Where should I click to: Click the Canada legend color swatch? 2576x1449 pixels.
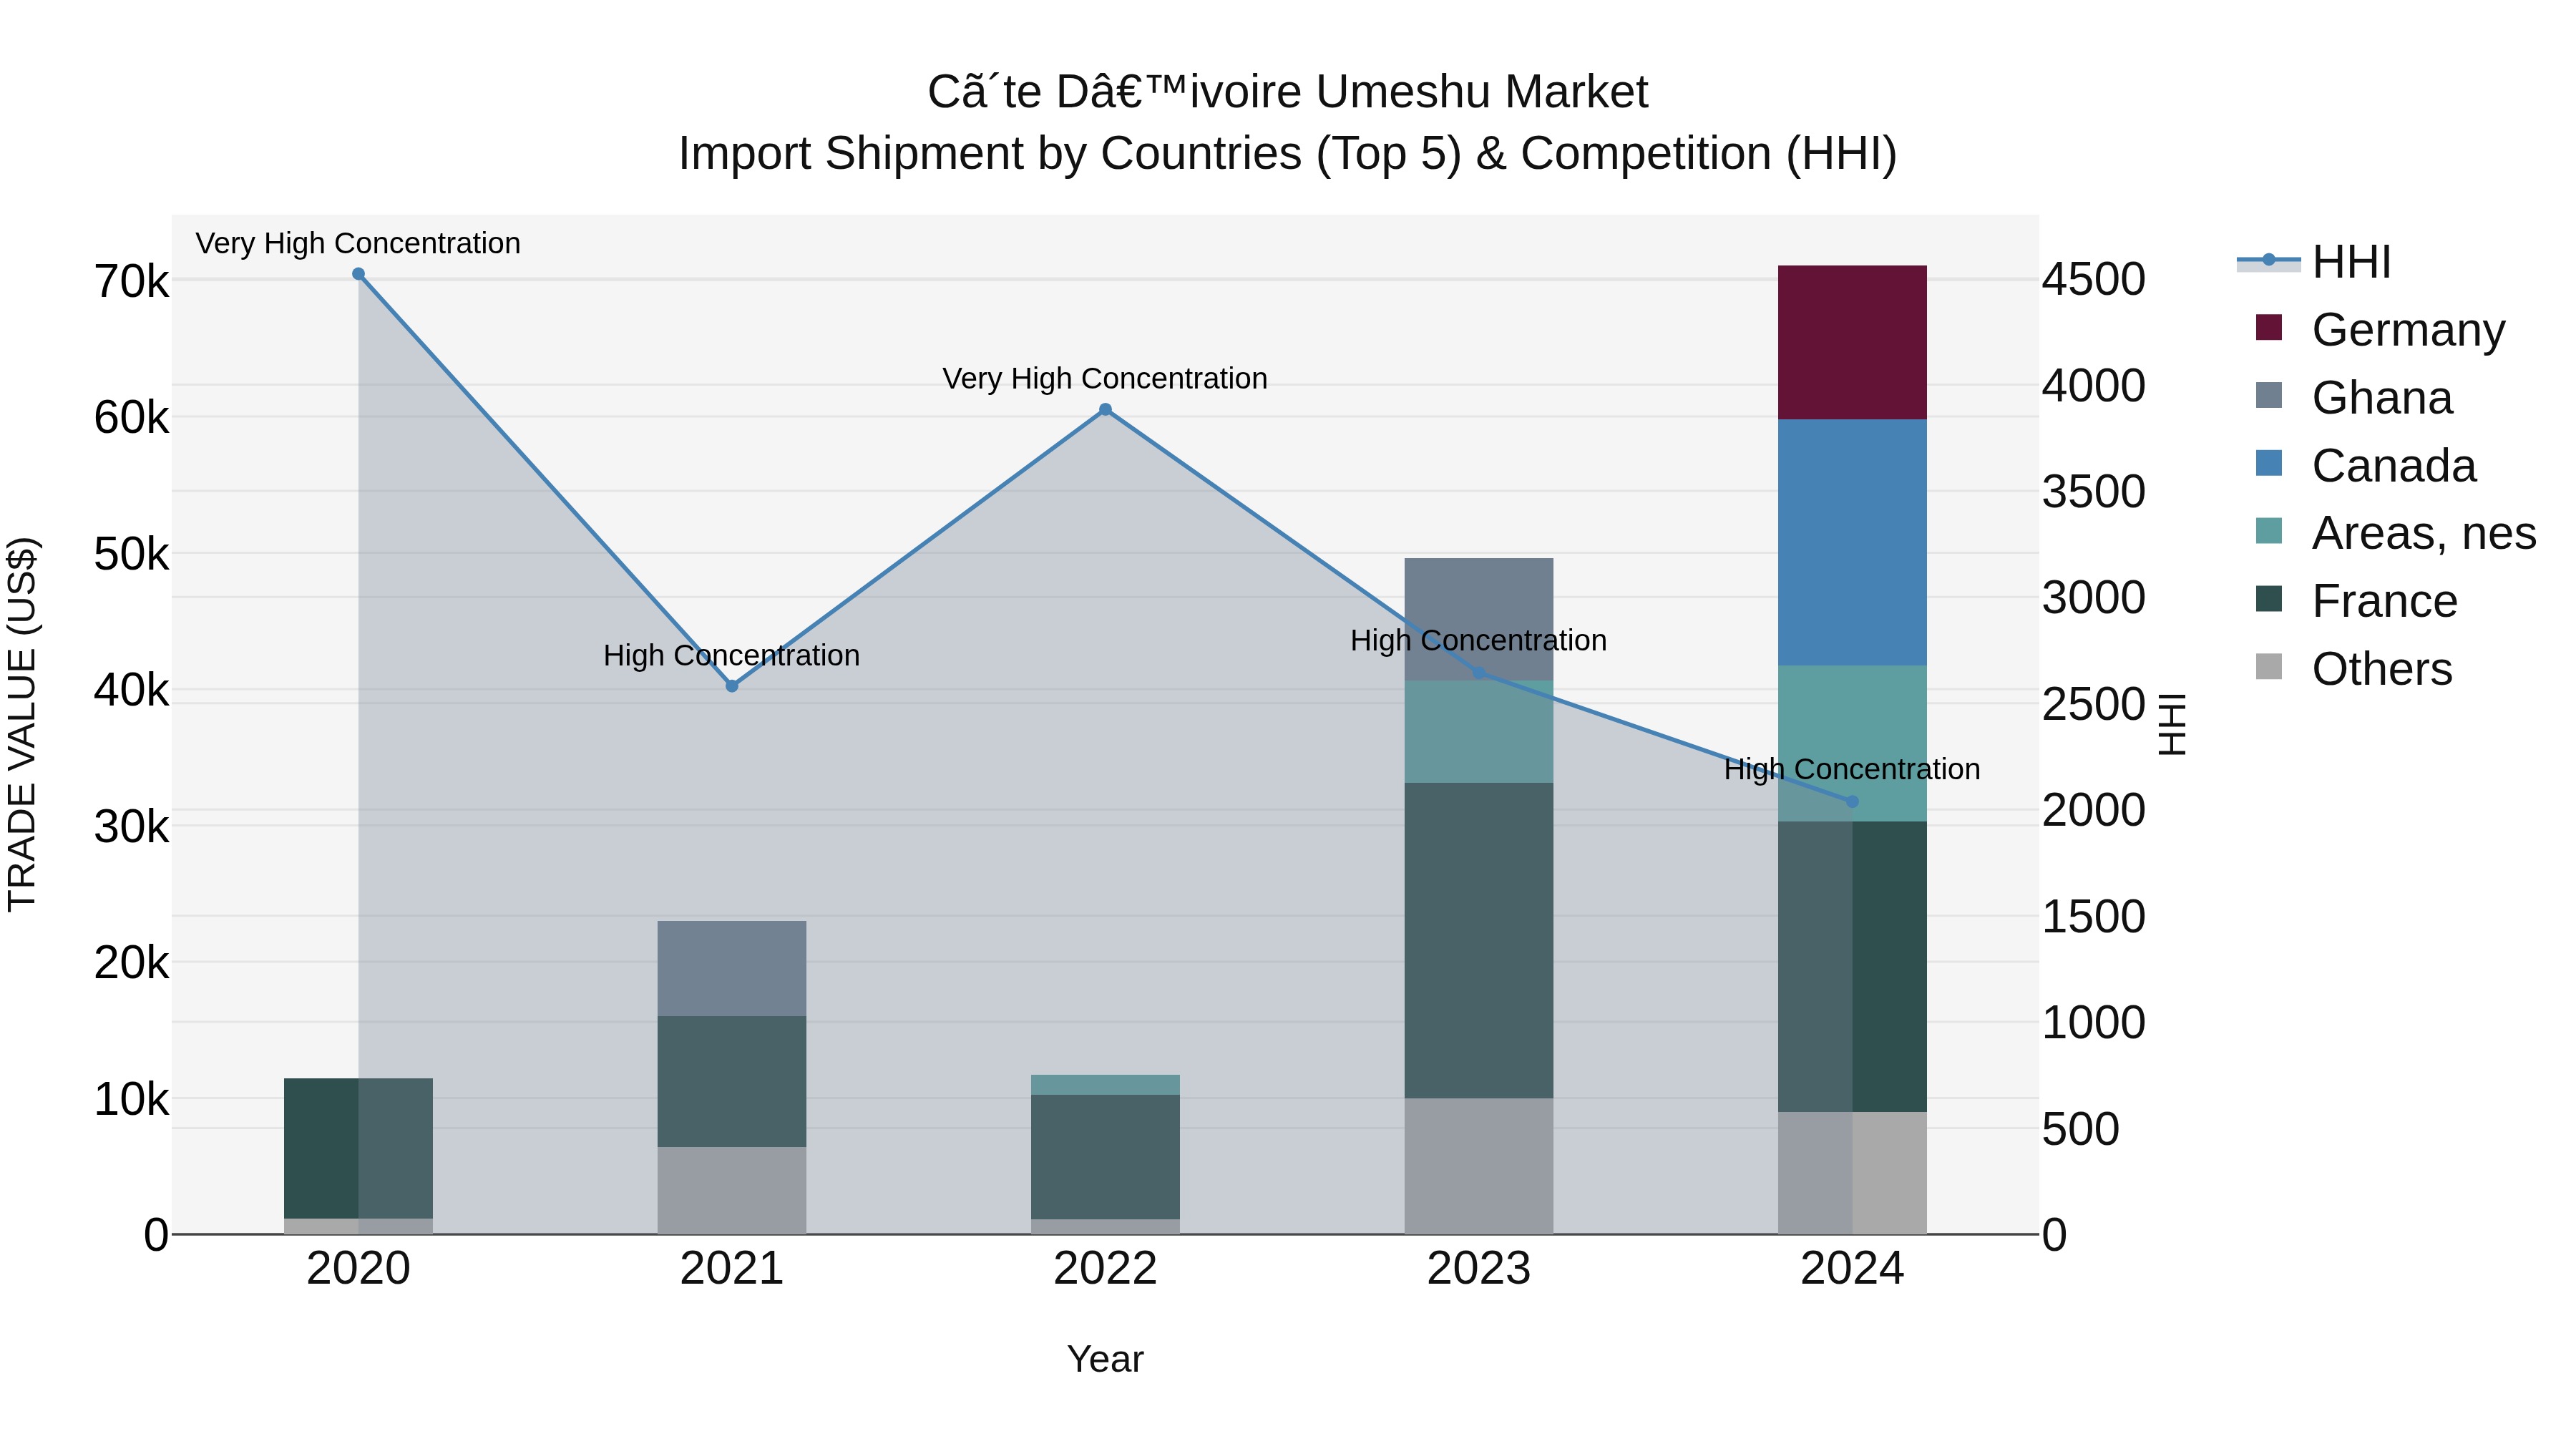[2269, 464]
